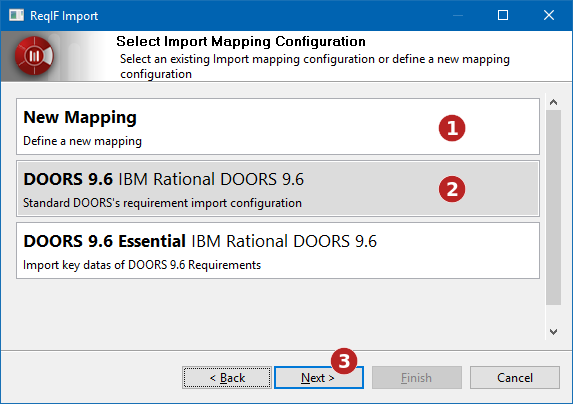Click the scrollbar up arrow
The width and height of the screenshot is (573, 404).
(x=553, y=102)
